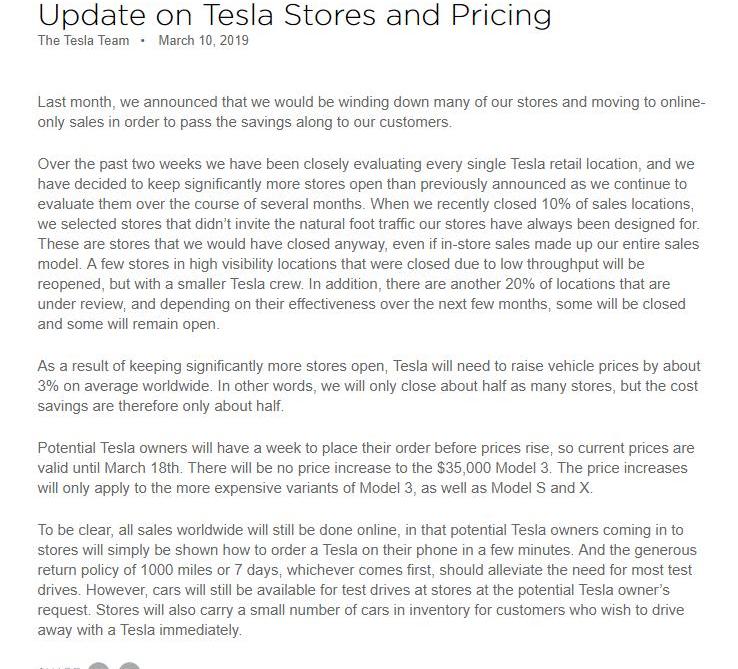Click the second round share icon at bottom
Image resolution: width=738 pixels, height=669 pixels.
pyautogui.click(x=130, y=664)
